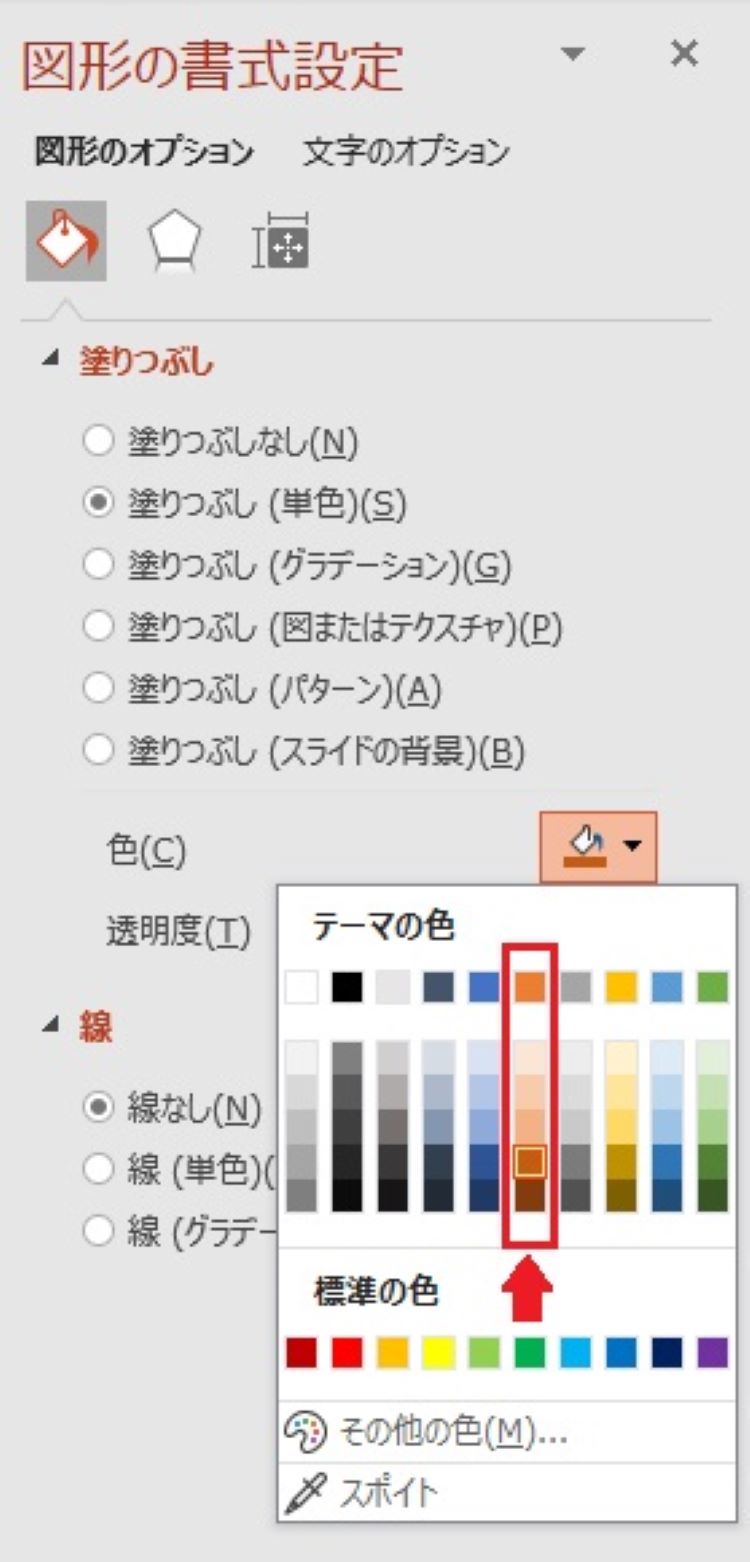
Task: Close the 図形の書式設定 pane
Action: point(684,55)
